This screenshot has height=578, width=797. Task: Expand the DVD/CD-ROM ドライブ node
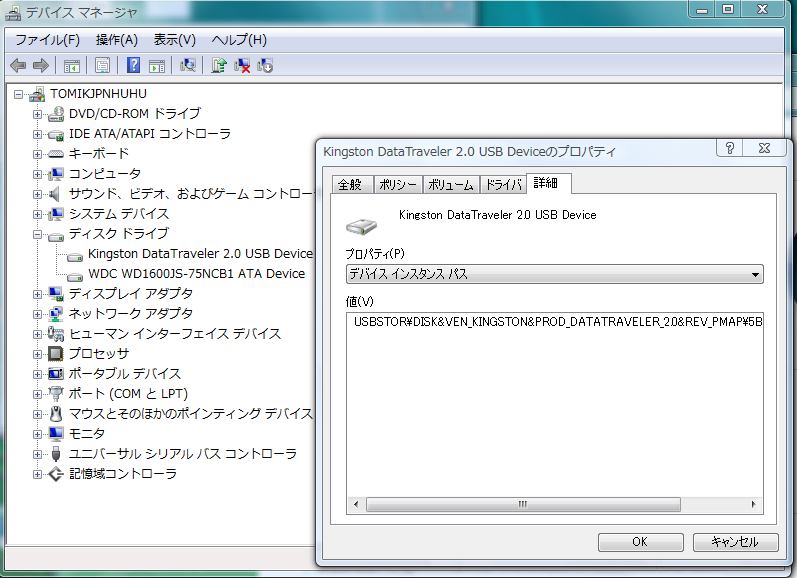coord(37,114)
